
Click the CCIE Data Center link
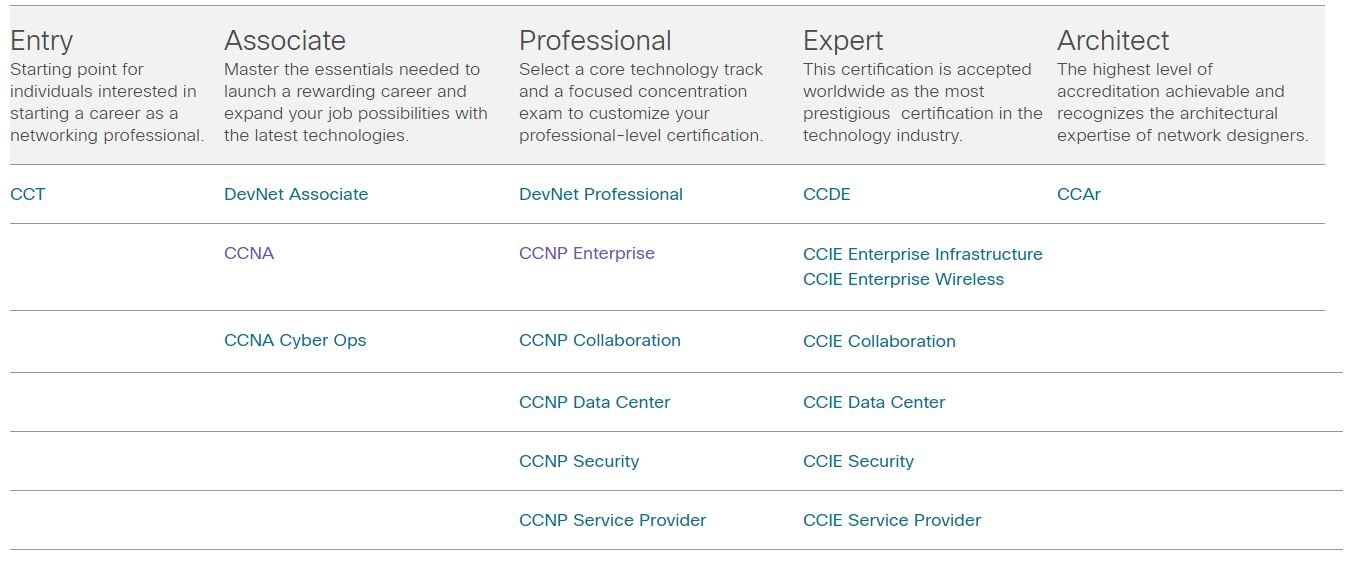click(874, 402)
